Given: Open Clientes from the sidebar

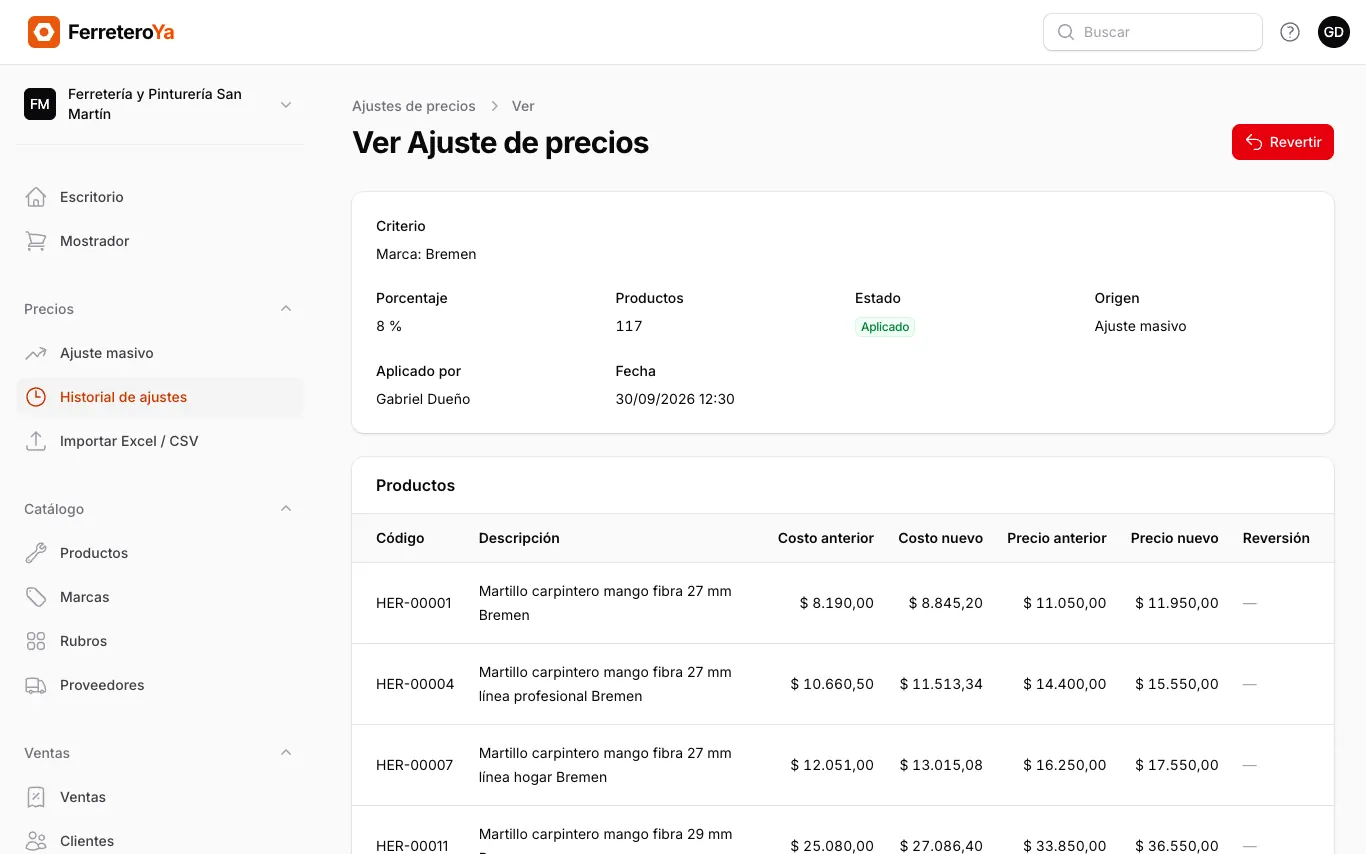Looking at the screenshot, I should coord(160,841).
